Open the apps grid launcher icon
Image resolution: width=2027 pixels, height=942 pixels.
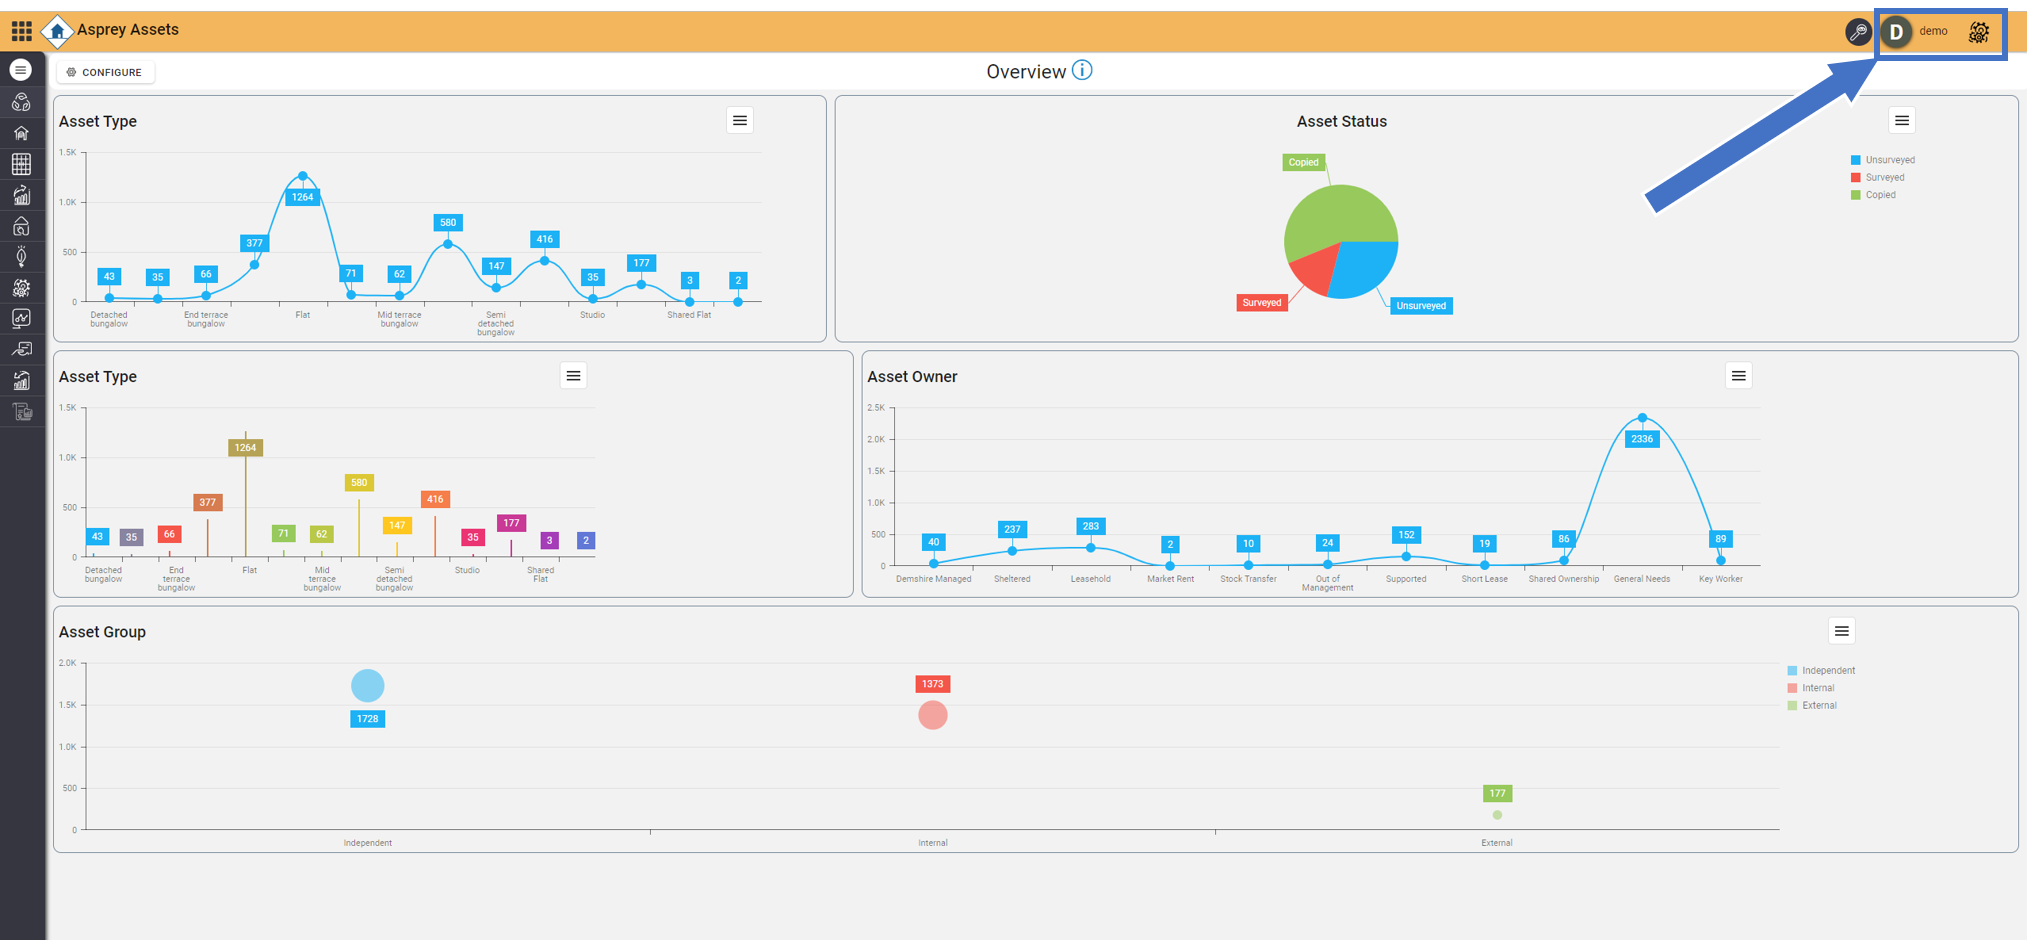pyautogui.click(x=21, y=31)
